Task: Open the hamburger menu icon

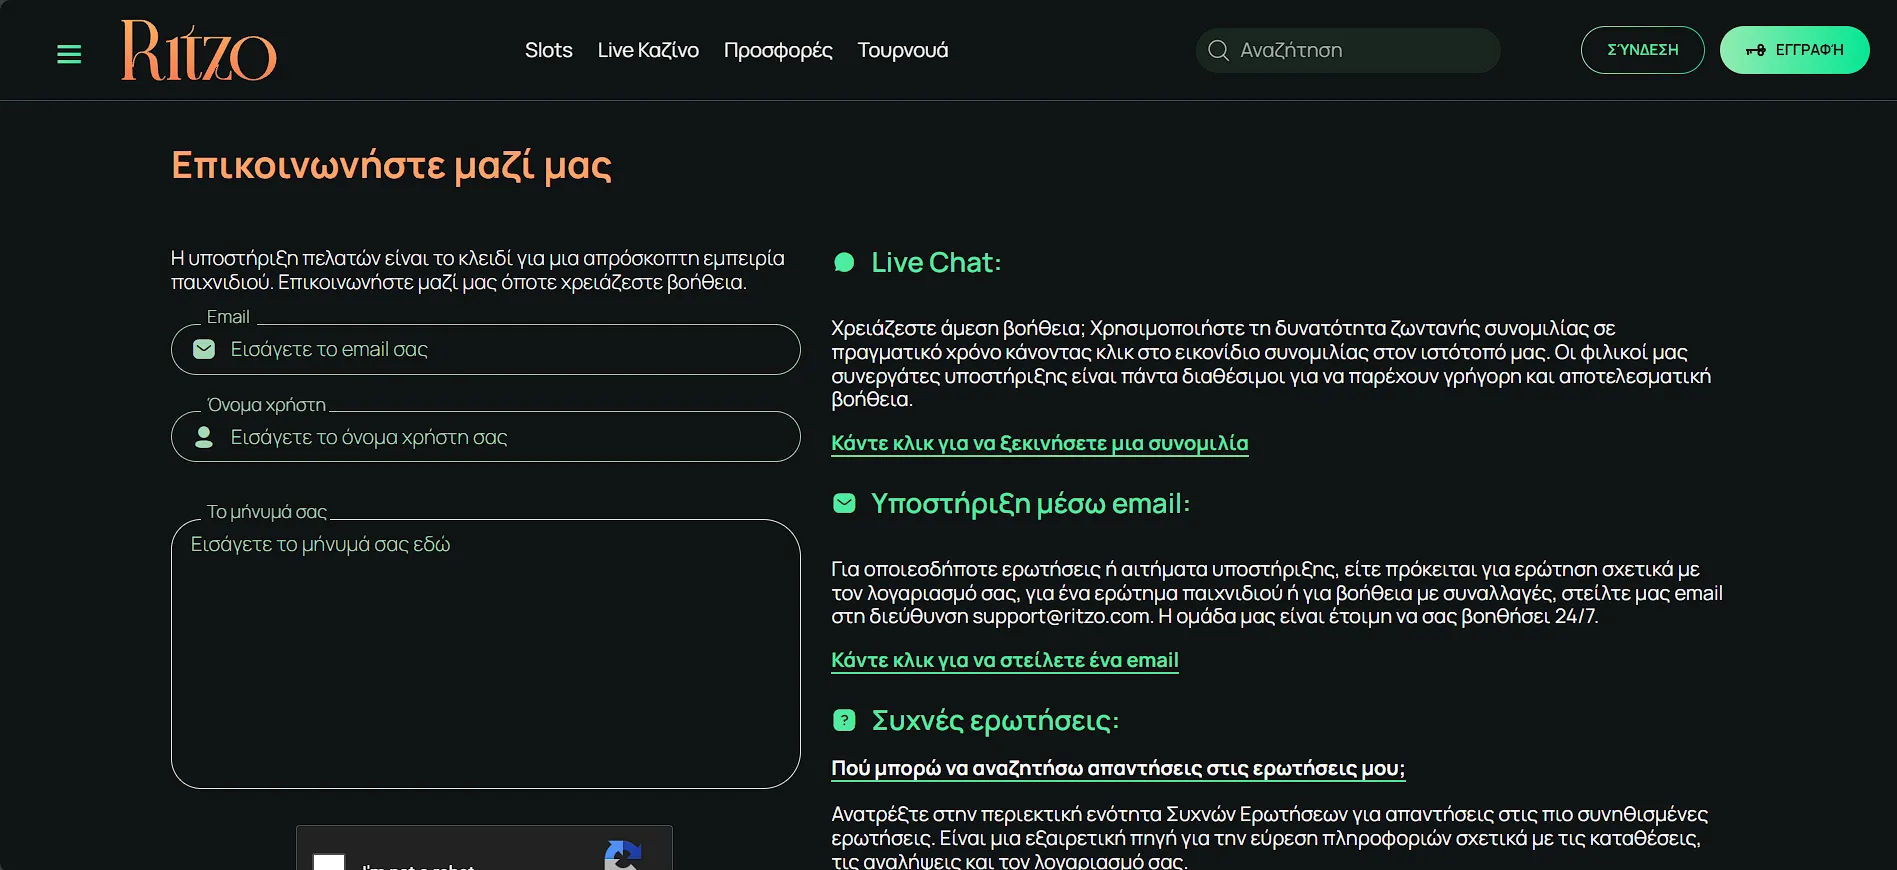Action: click(69, 54)
